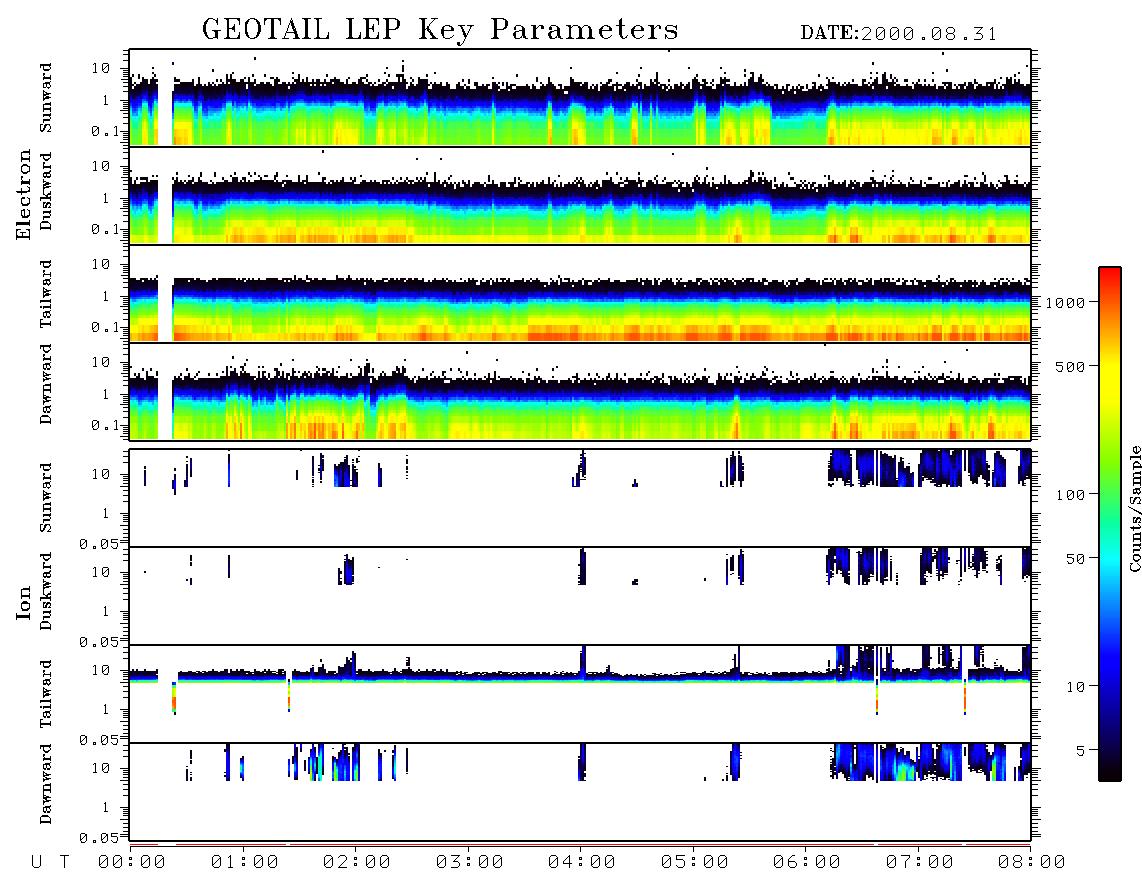This screenshot has height=880, width=1142.
Task: Click the 02:00 time tick label
Action: tap(357, 862)
